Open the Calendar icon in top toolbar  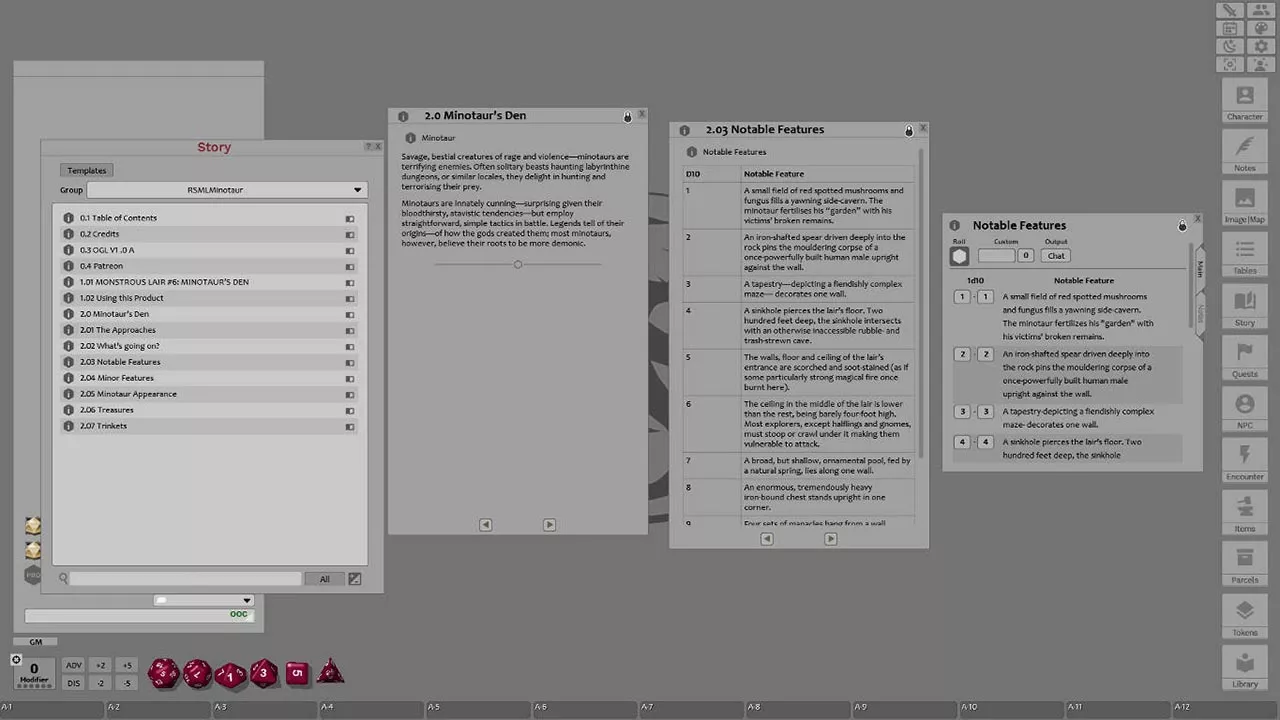[x=1230, y=28]
